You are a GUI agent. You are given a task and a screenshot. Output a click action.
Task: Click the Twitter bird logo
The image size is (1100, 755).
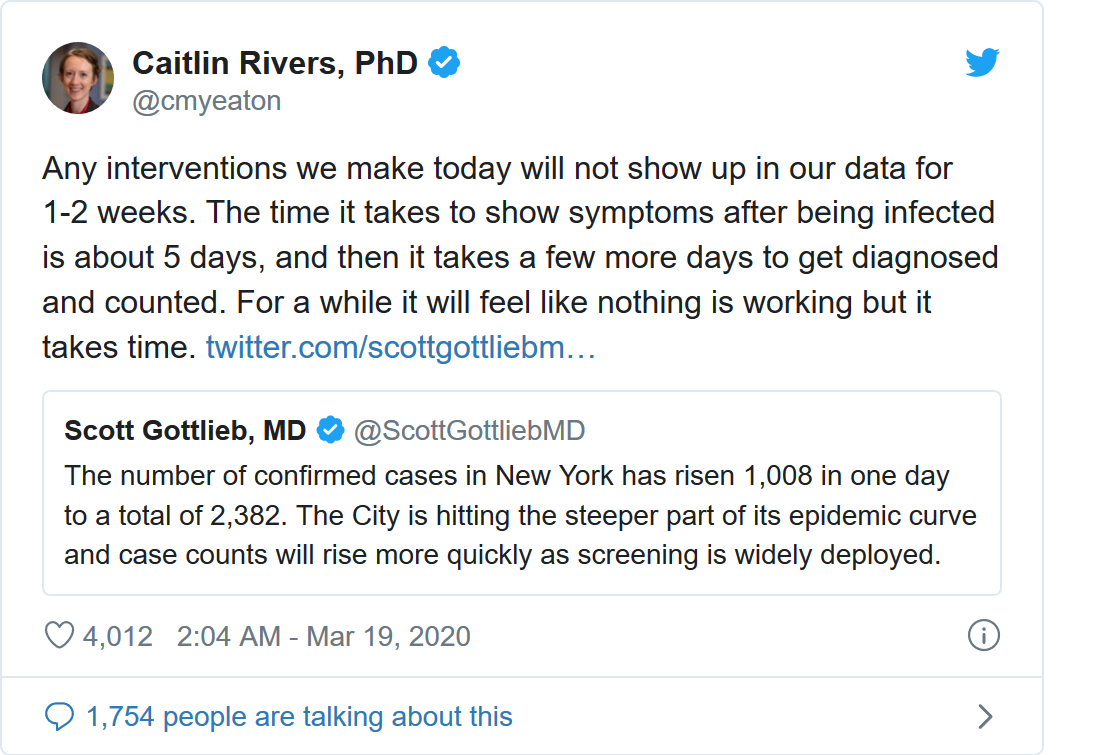tap(982, 64)
